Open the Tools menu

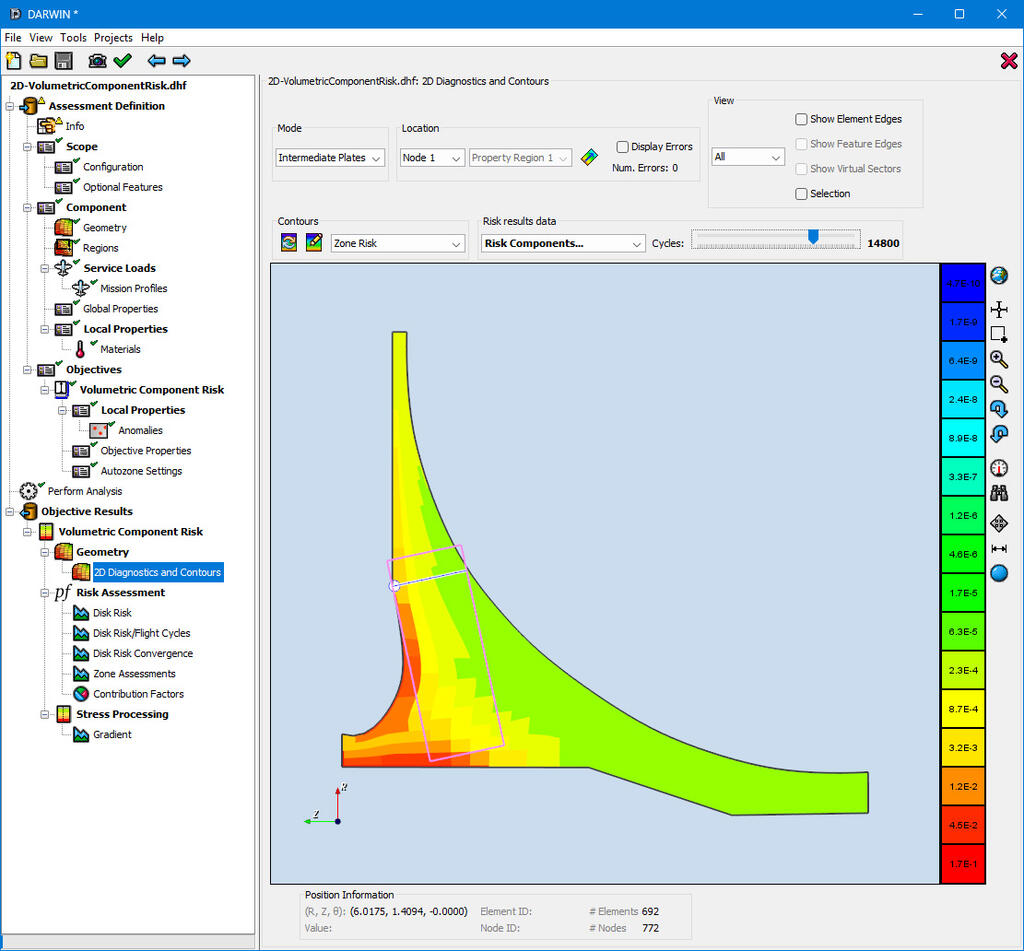pos(73,38)
